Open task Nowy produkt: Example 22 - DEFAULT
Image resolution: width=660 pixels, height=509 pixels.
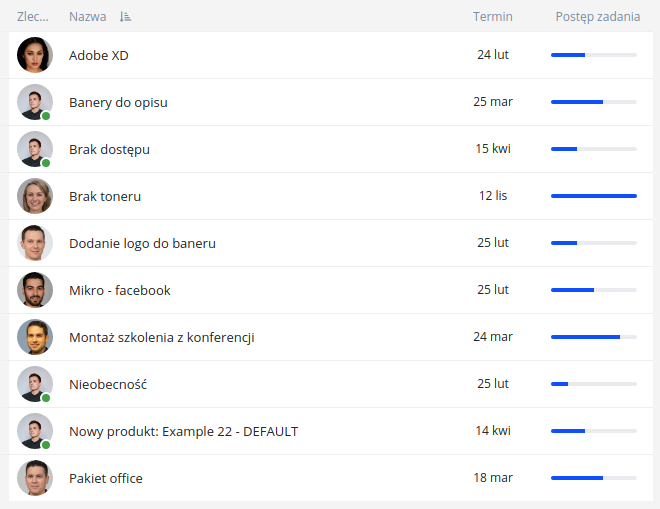pos(183,431)
